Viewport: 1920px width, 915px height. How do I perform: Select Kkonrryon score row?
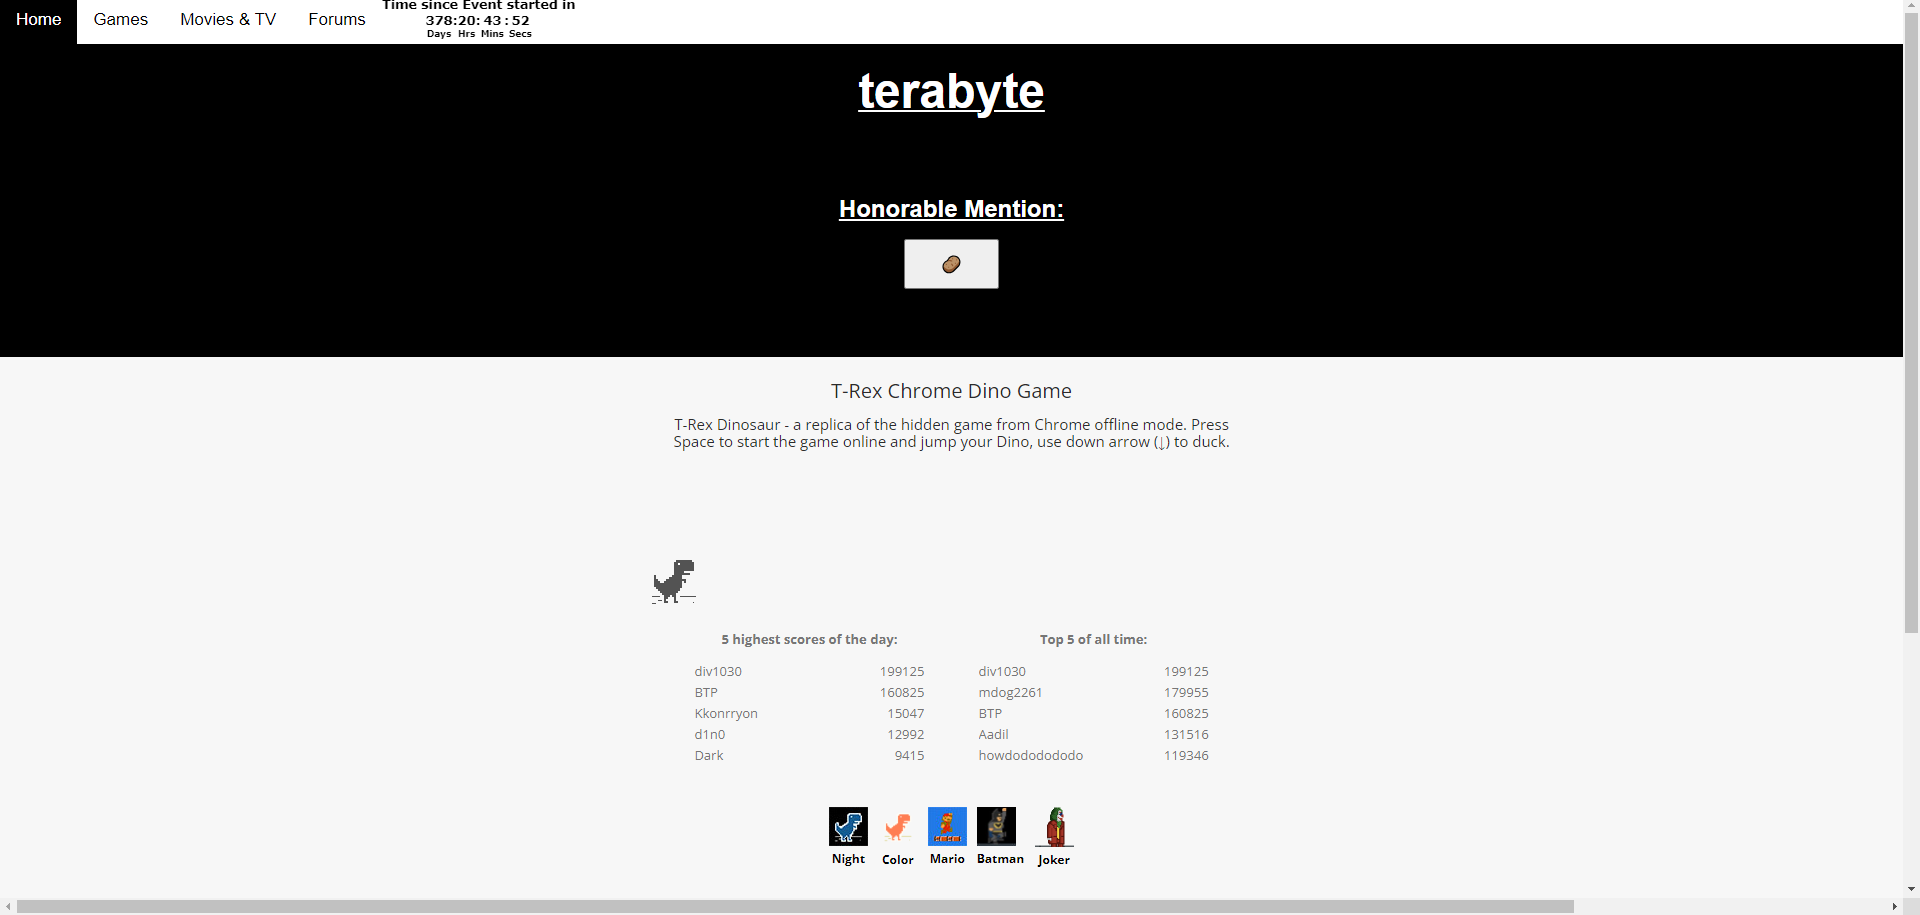click(809, 714)
